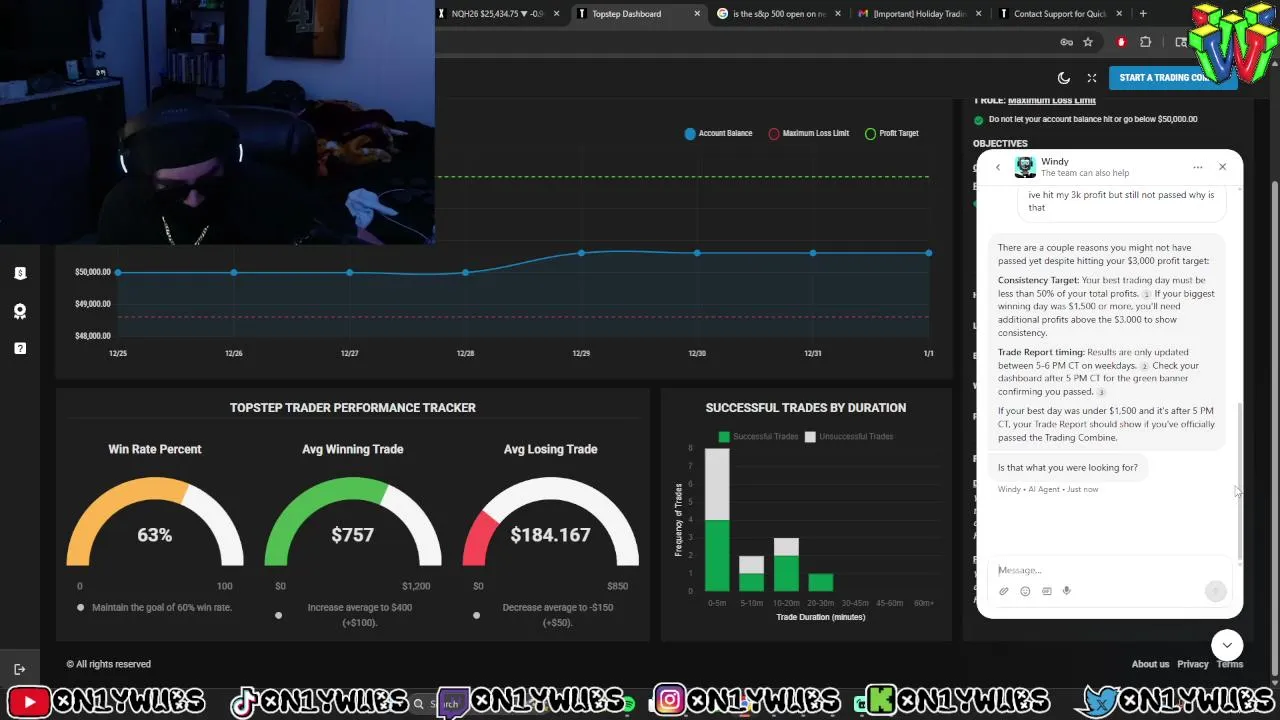
Task: Click the fullscreen expand icon in the header
Action: coord(1092,78)
